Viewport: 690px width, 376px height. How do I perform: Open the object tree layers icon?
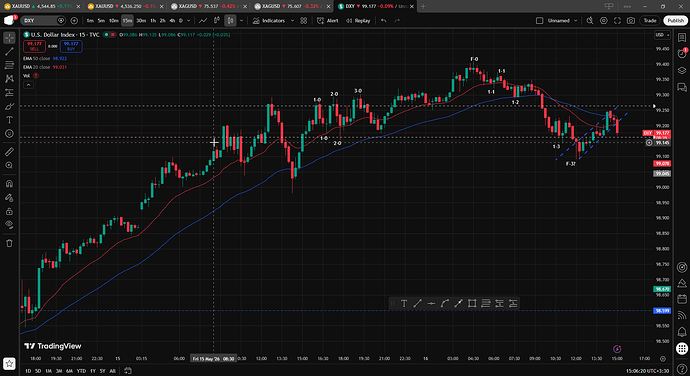(x=682, y=70)
